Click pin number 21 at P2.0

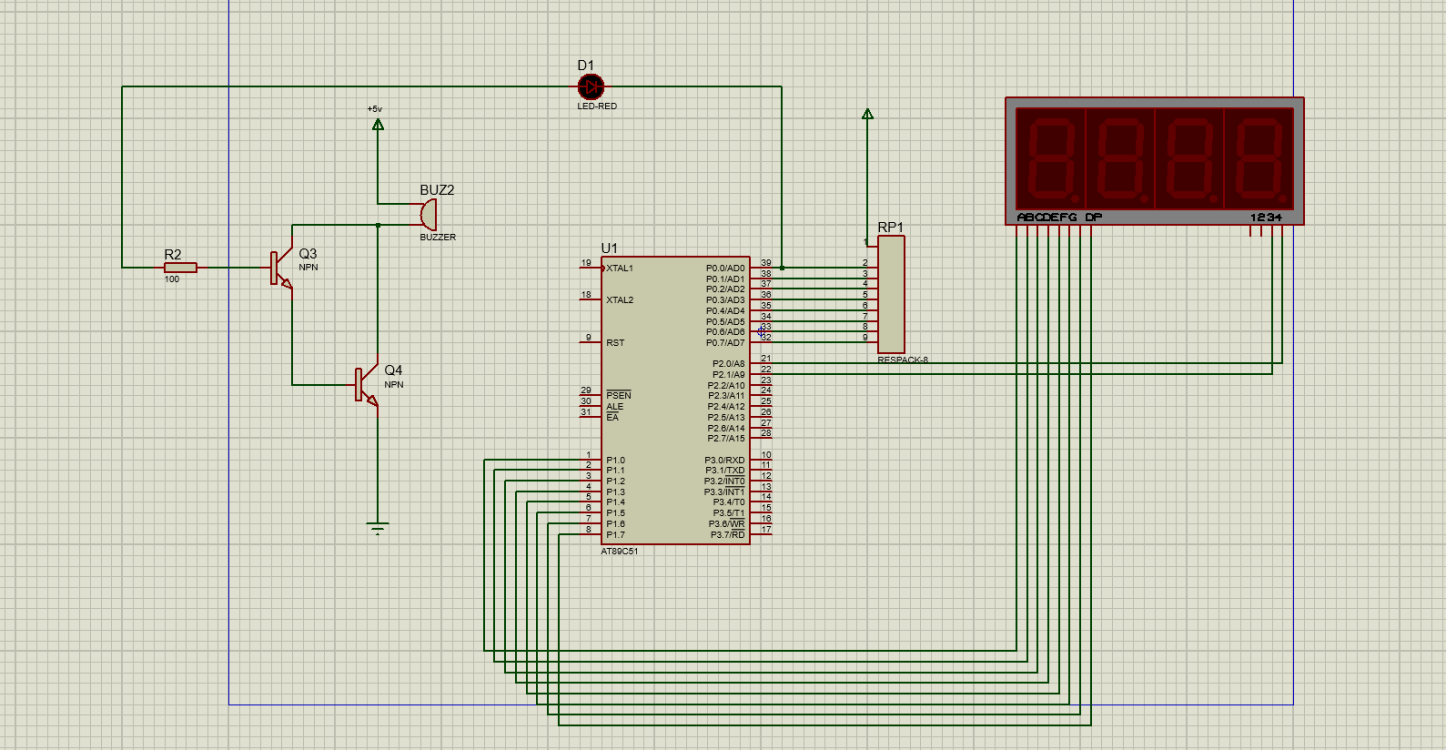(x=765, y=358)
